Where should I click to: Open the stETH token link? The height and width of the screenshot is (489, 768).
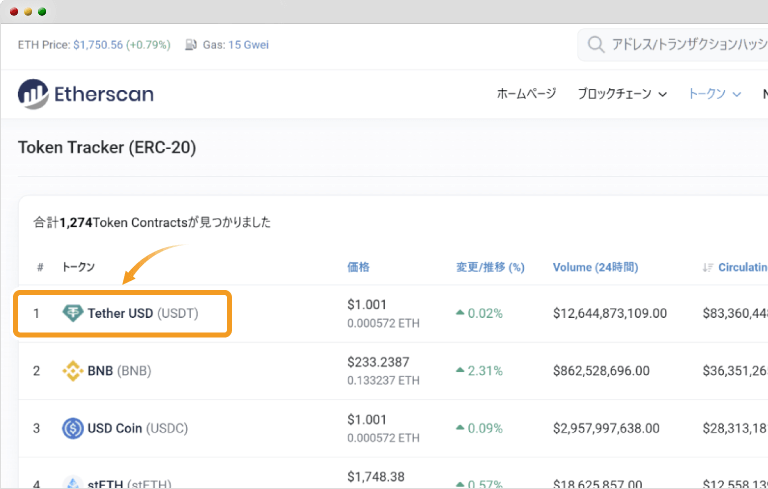point(130,484)
